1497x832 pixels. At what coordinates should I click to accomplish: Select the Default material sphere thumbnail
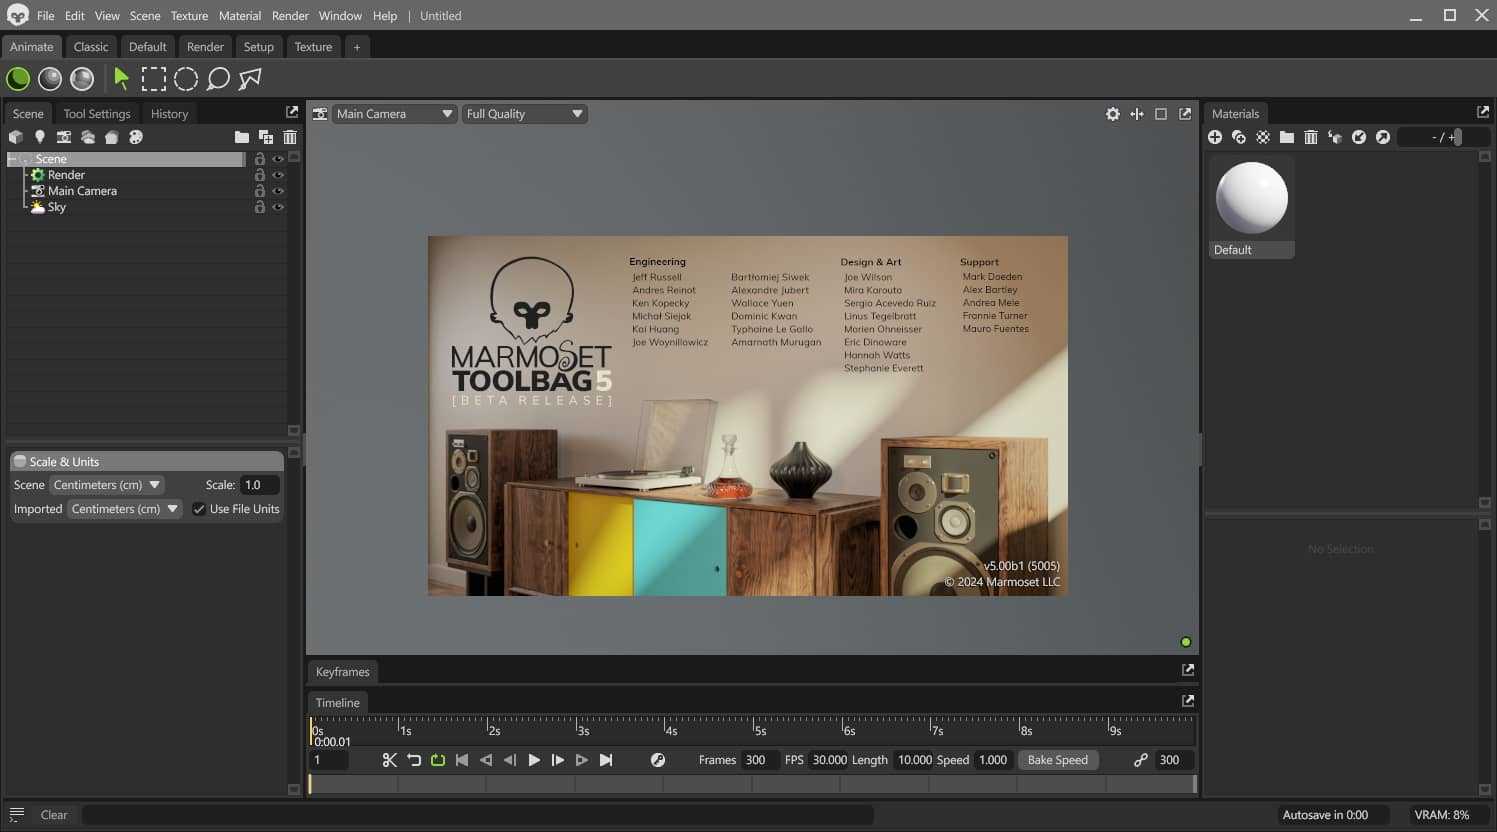tap(1251, 197)
